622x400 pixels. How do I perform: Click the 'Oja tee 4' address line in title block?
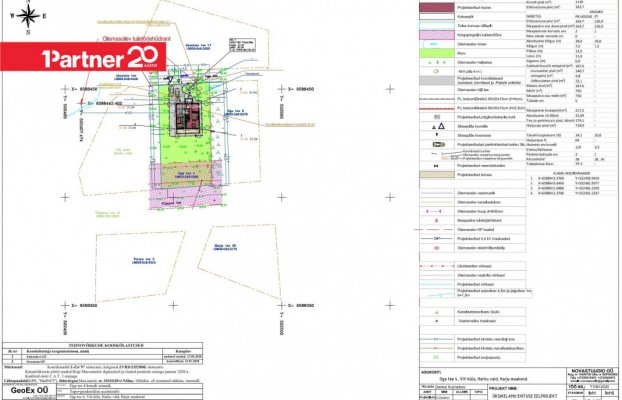[x=484, y=379]
